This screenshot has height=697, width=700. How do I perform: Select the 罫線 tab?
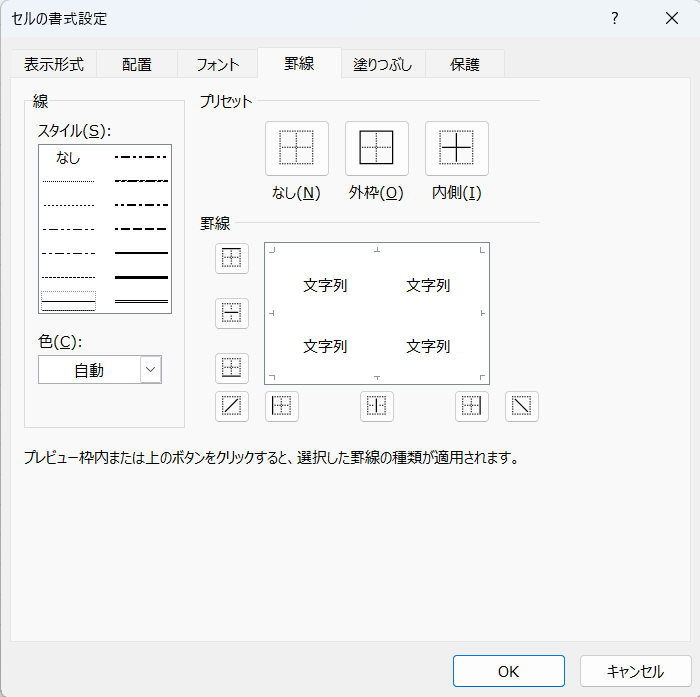click(x=299, y=63)
